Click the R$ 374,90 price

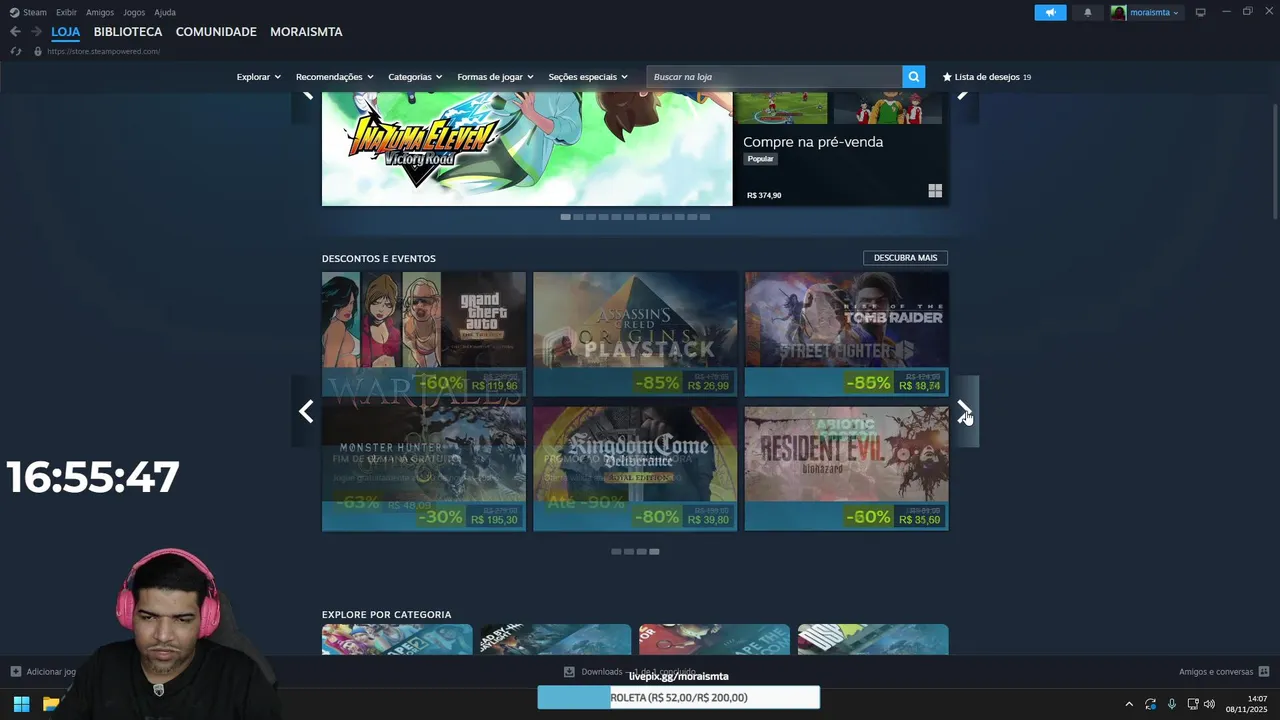pyautogui.click(x=764, y=196)
